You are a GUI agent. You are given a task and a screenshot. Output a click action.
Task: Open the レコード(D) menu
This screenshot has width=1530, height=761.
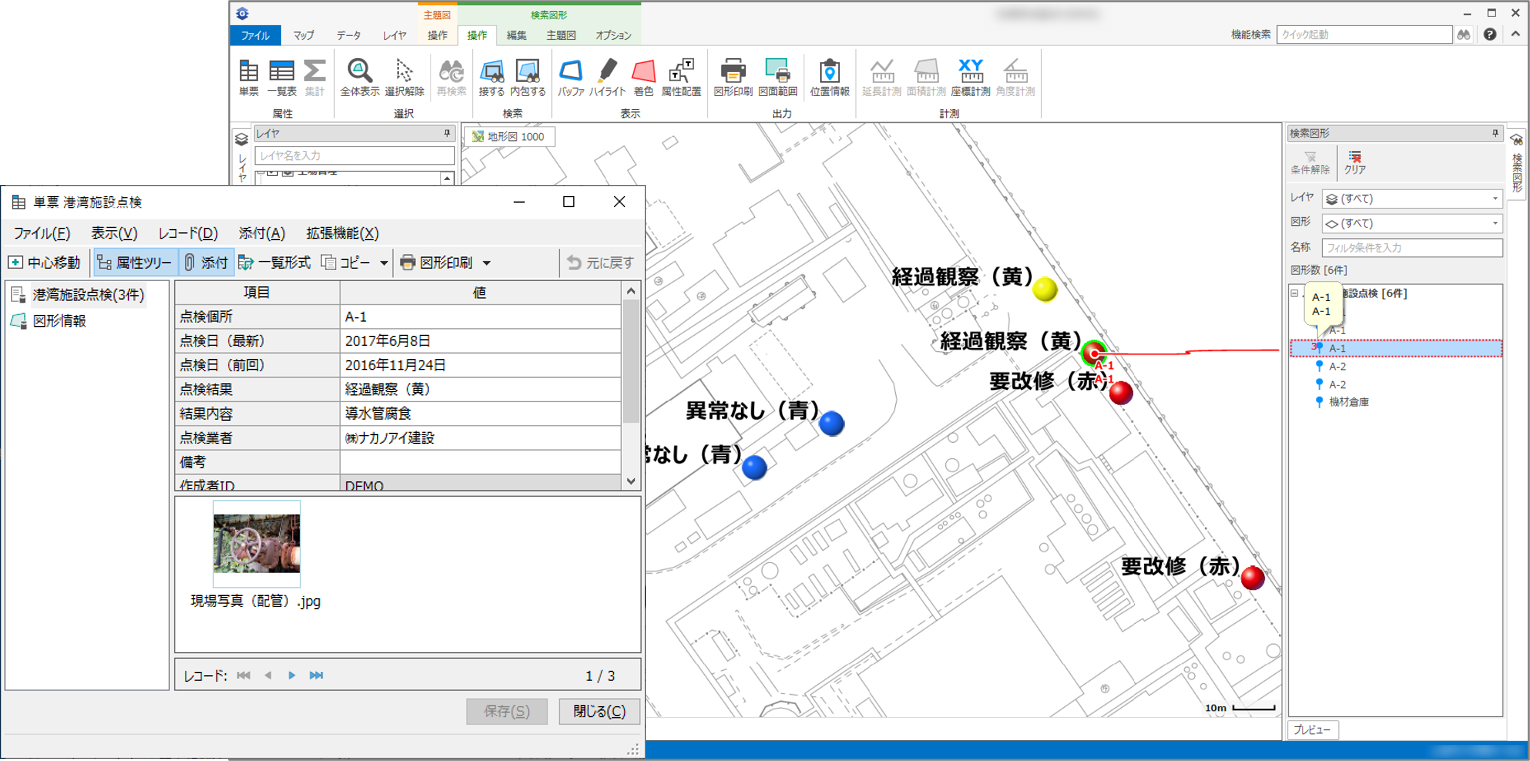(188, 233)
